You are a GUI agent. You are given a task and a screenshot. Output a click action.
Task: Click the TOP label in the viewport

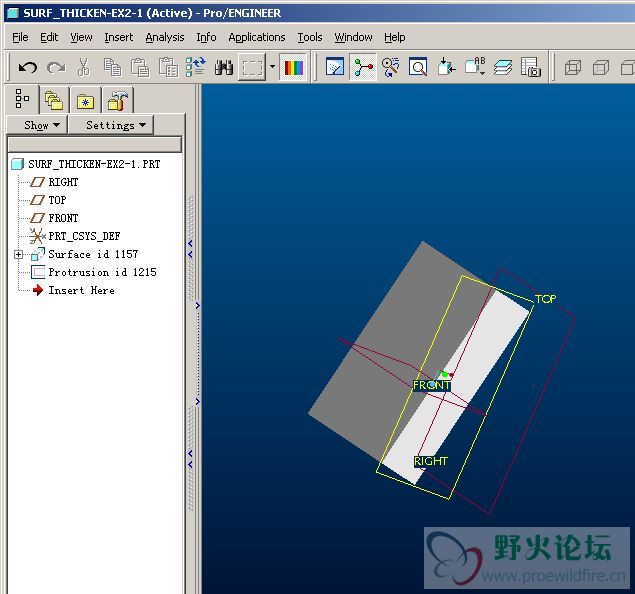coord(545,299)
